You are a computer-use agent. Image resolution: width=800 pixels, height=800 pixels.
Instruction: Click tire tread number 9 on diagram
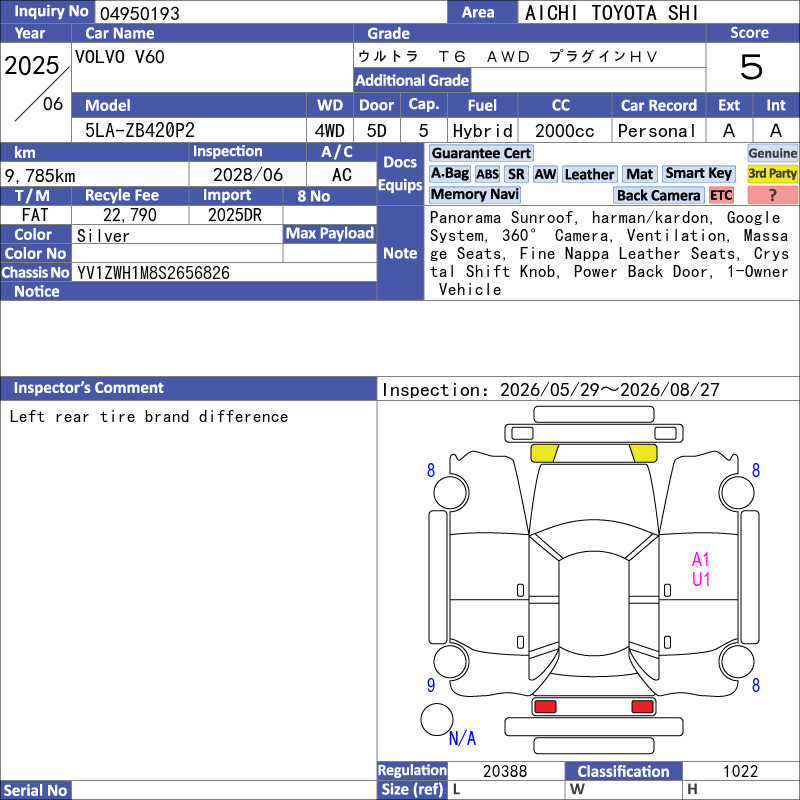coord(431,685)
